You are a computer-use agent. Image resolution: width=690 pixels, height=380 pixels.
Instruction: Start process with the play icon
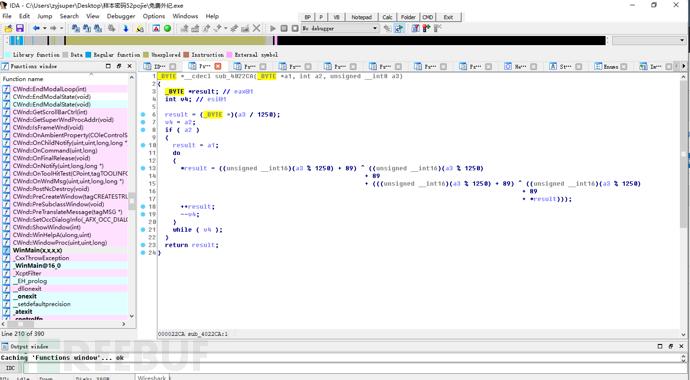(x=273, y=28)
